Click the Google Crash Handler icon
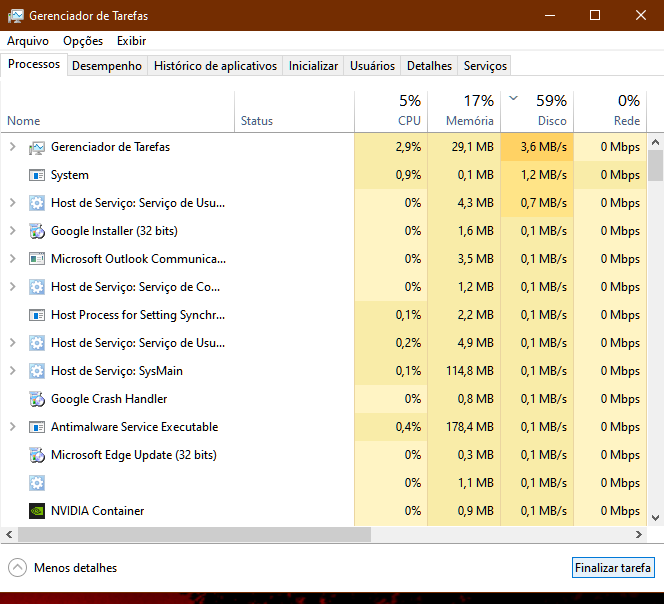 click(x=37, y=399)
